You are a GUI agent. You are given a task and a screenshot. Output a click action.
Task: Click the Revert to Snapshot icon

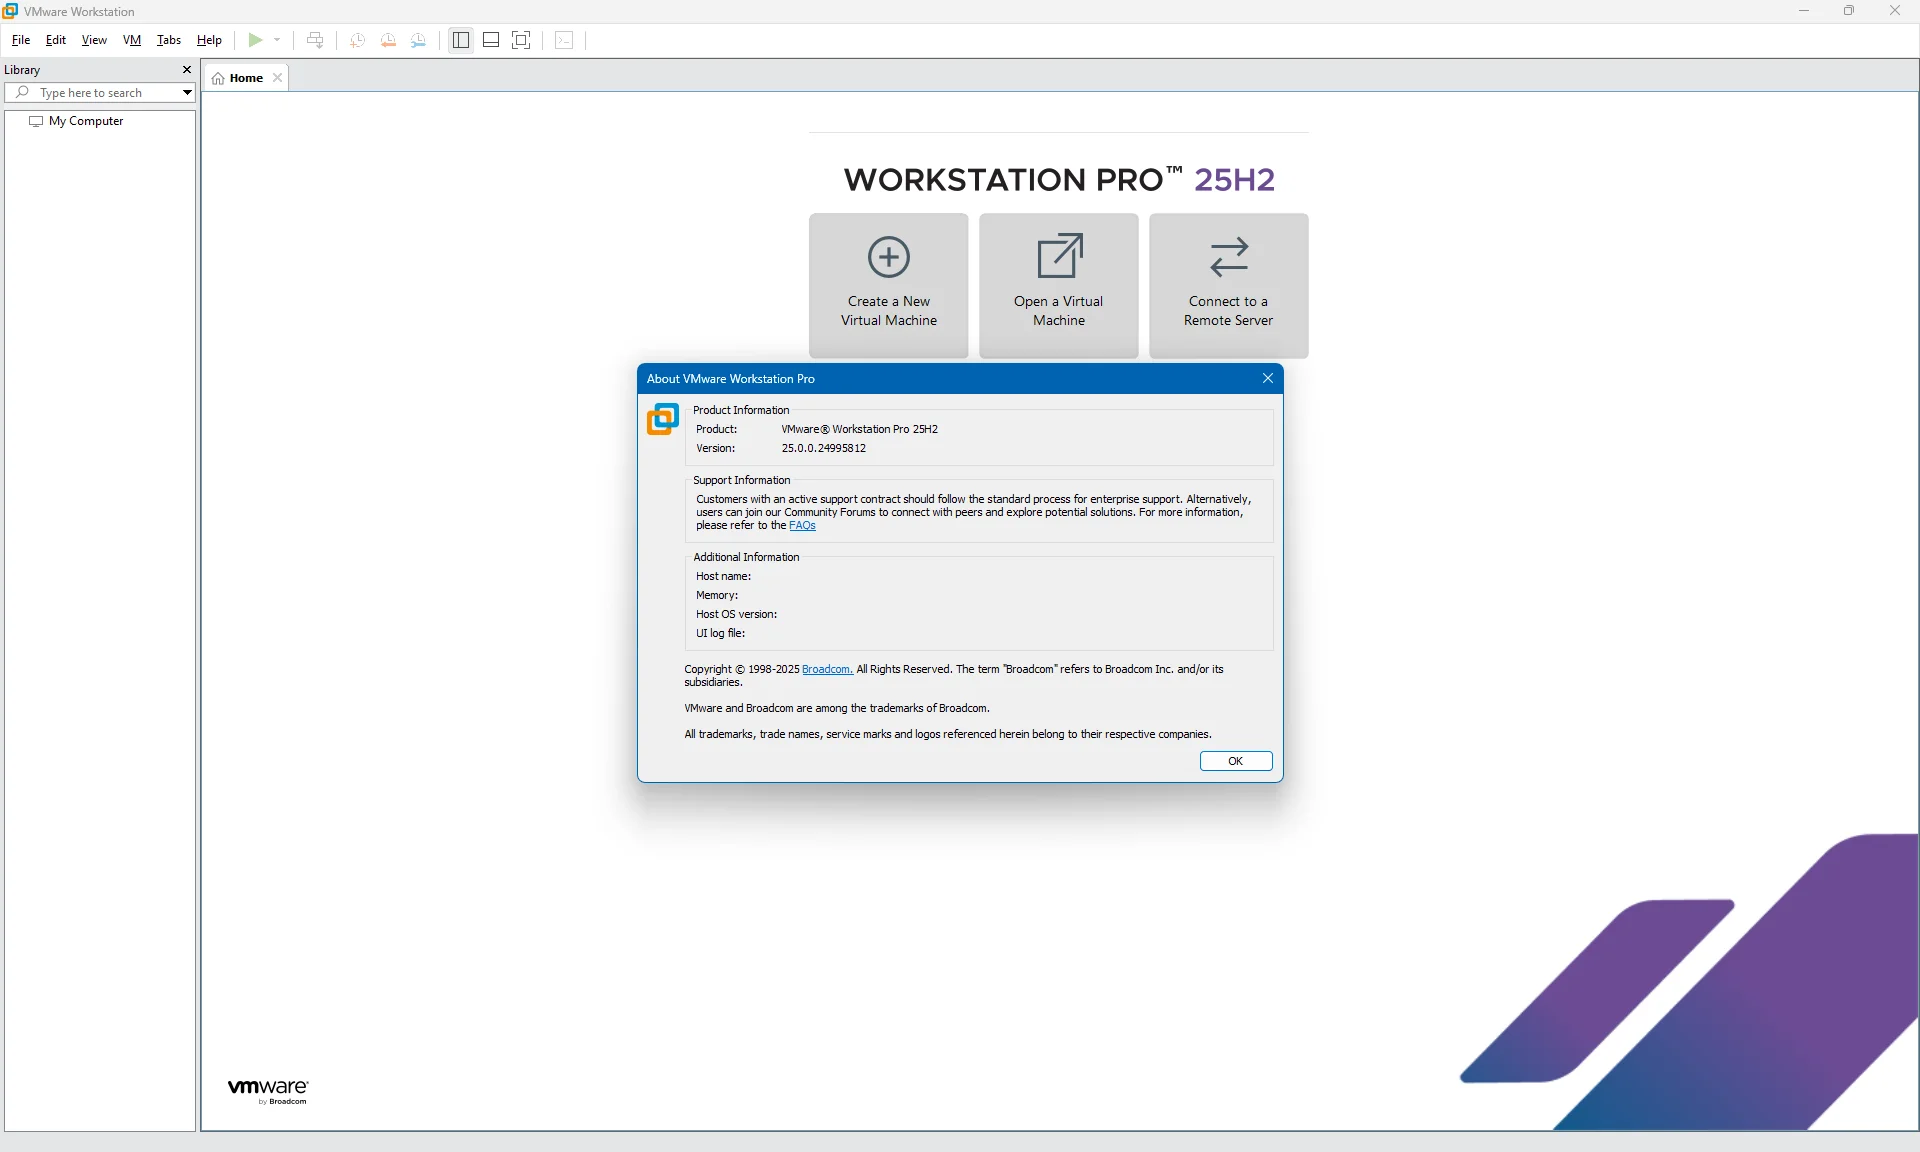coord(388,40)
